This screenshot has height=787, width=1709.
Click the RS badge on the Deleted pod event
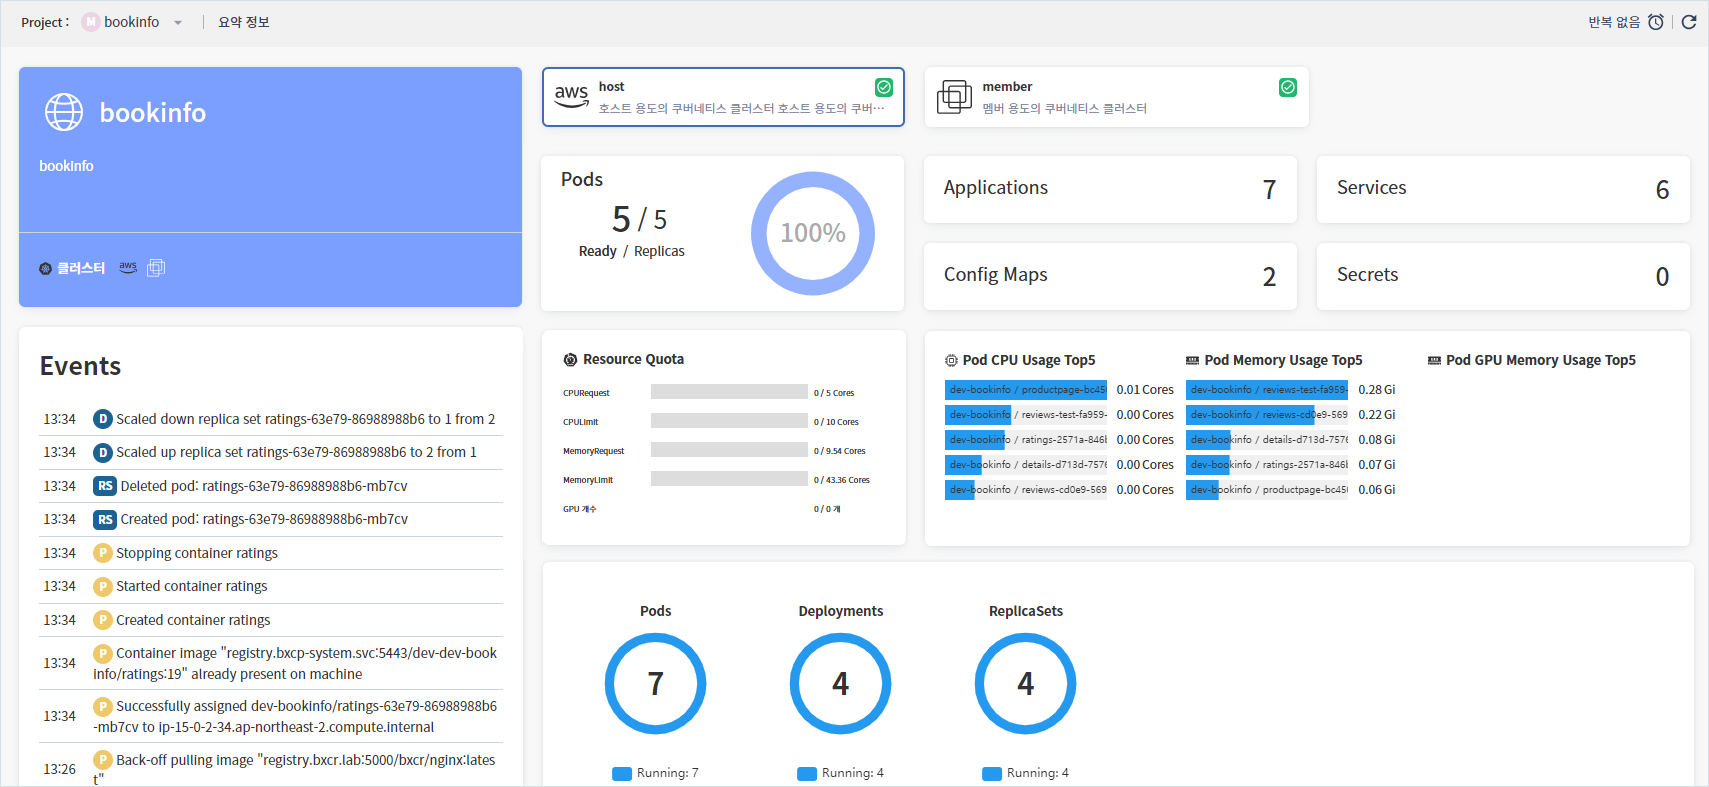105,486
